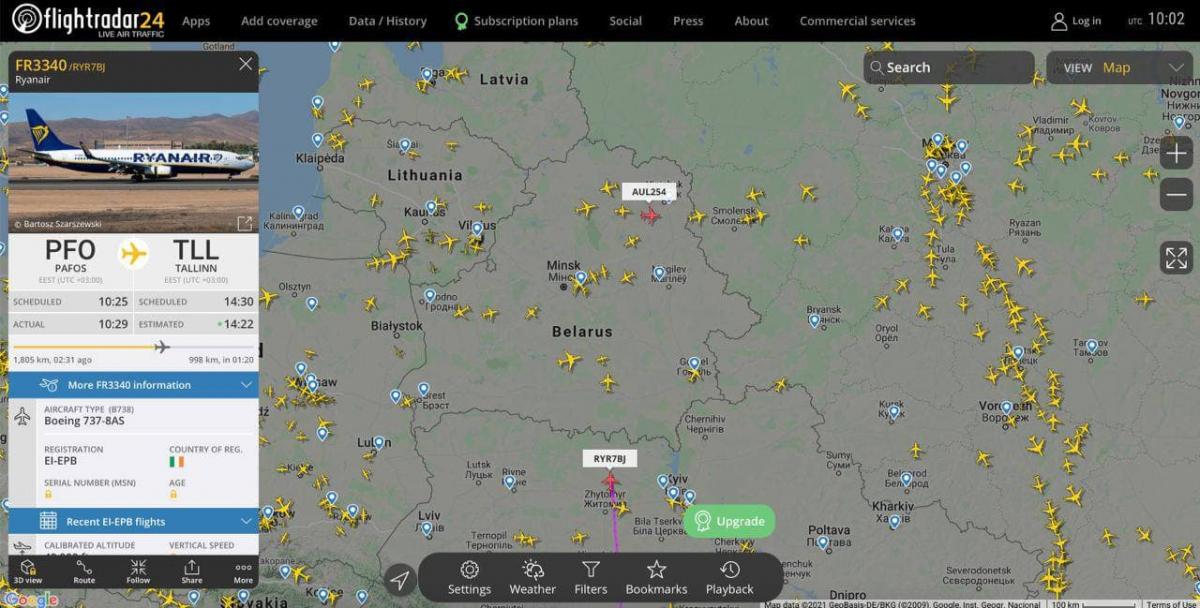Click the green Upgrade button
Image resolution: width=1200 pixels, height=608 pixels.
[x=729, y=521]
